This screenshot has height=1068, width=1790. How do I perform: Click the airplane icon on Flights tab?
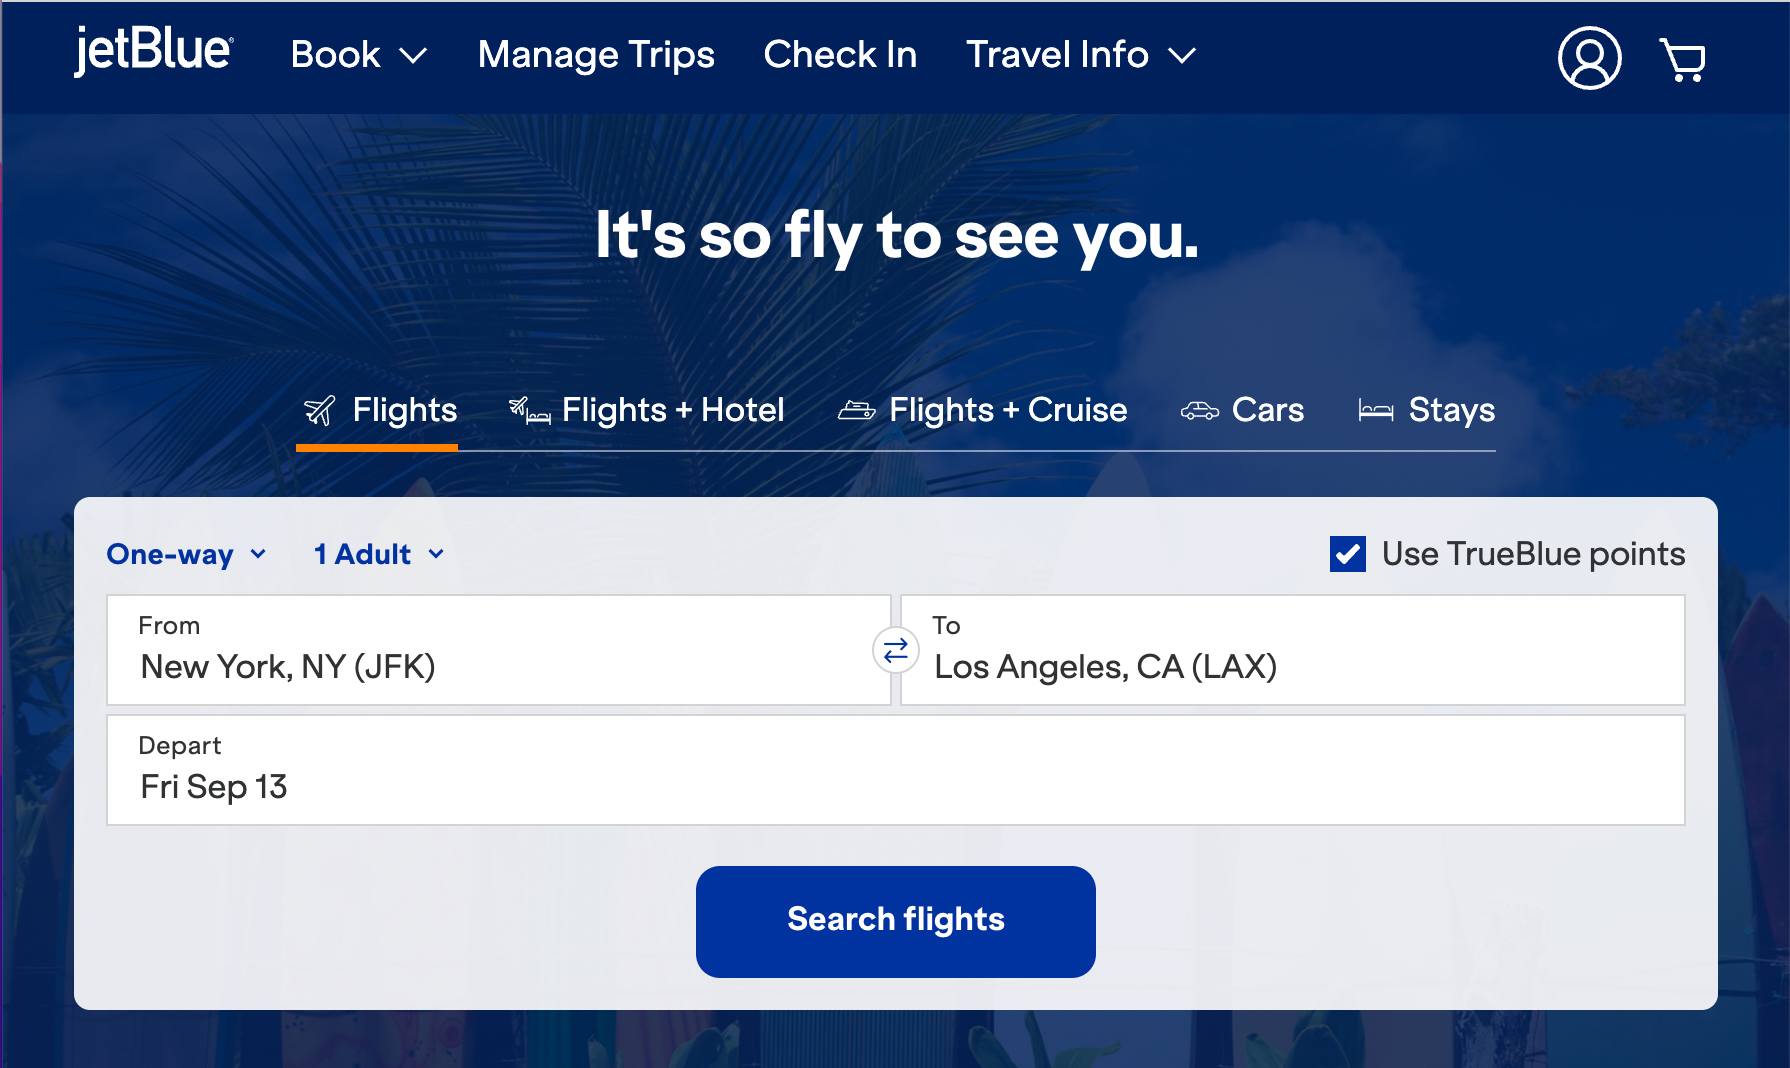coord(320,410)
